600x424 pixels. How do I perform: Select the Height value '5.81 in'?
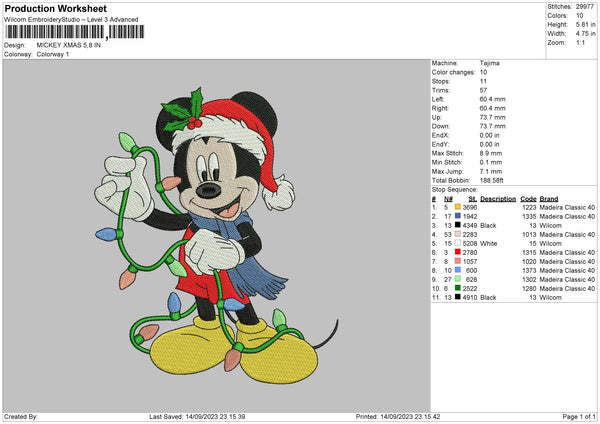pyautogui.click(x=585, y=25)
